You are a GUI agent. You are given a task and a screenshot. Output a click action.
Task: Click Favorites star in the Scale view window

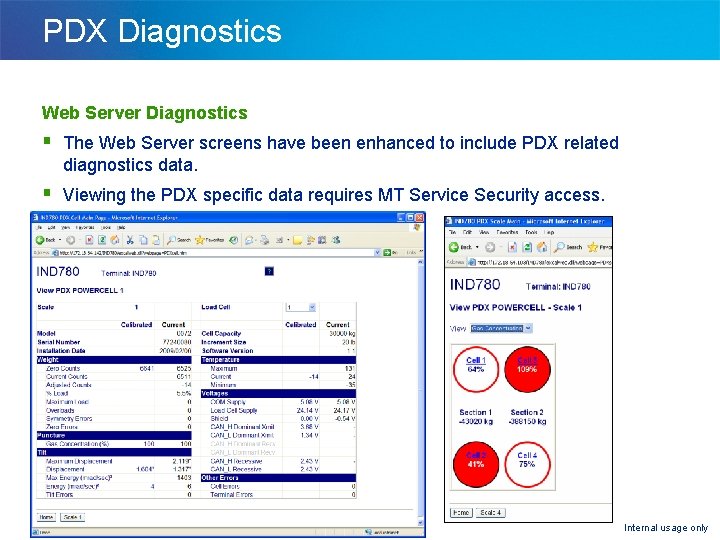[593, 247]
